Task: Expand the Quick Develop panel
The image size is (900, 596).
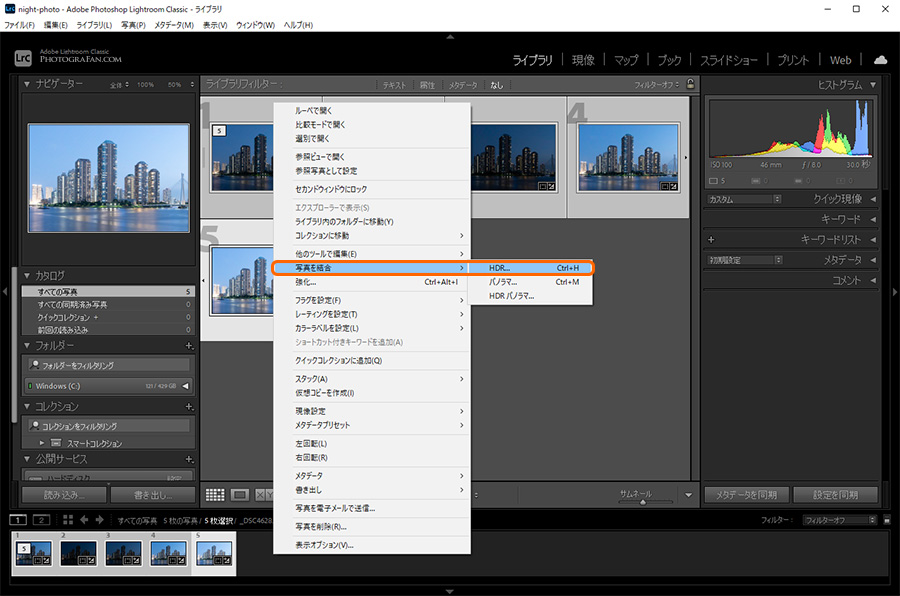Action: coord(873,199)
